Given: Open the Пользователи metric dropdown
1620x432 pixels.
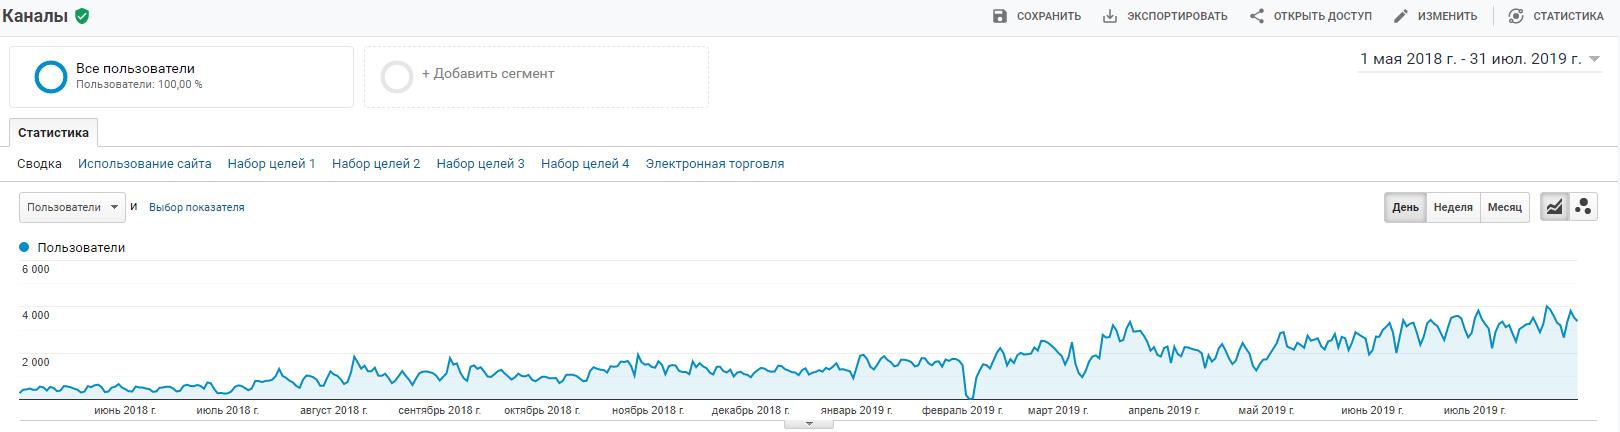Looking at the screenshot, I should tap(72, 207).
